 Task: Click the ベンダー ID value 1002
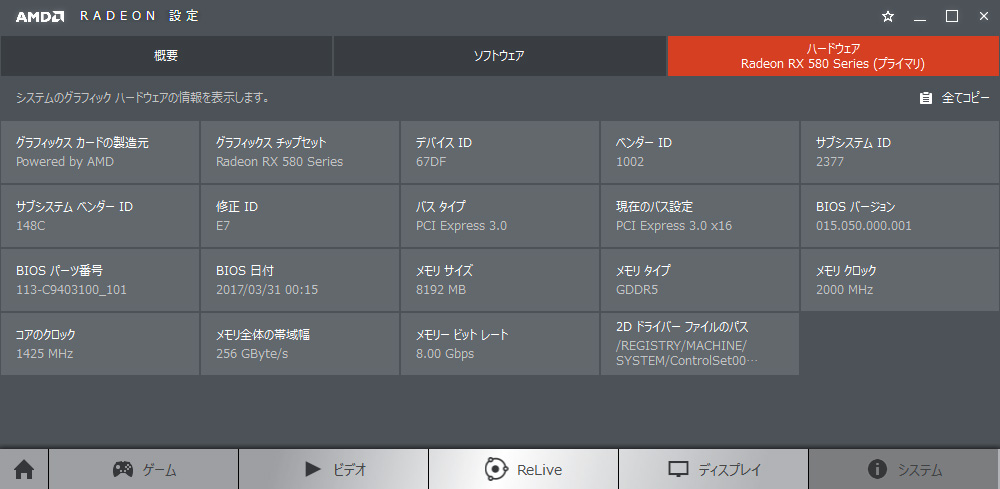[x=630, y=162]
